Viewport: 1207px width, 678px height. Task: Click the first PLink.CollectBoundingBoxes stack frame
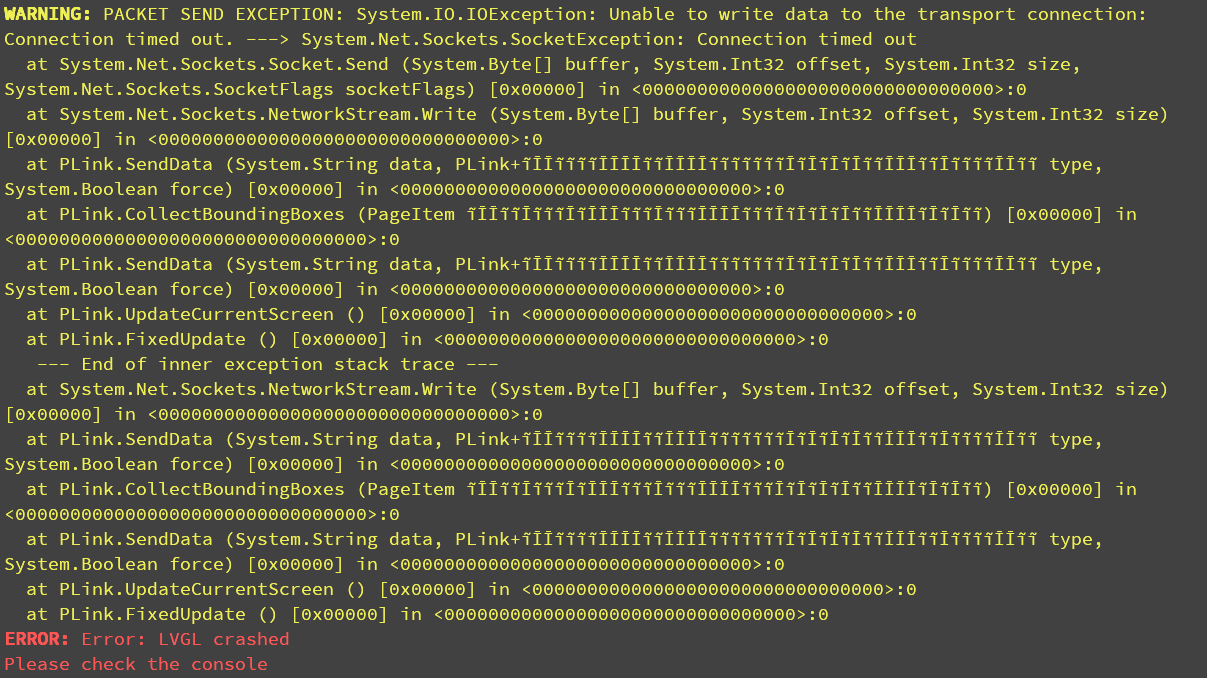(570, 227)
